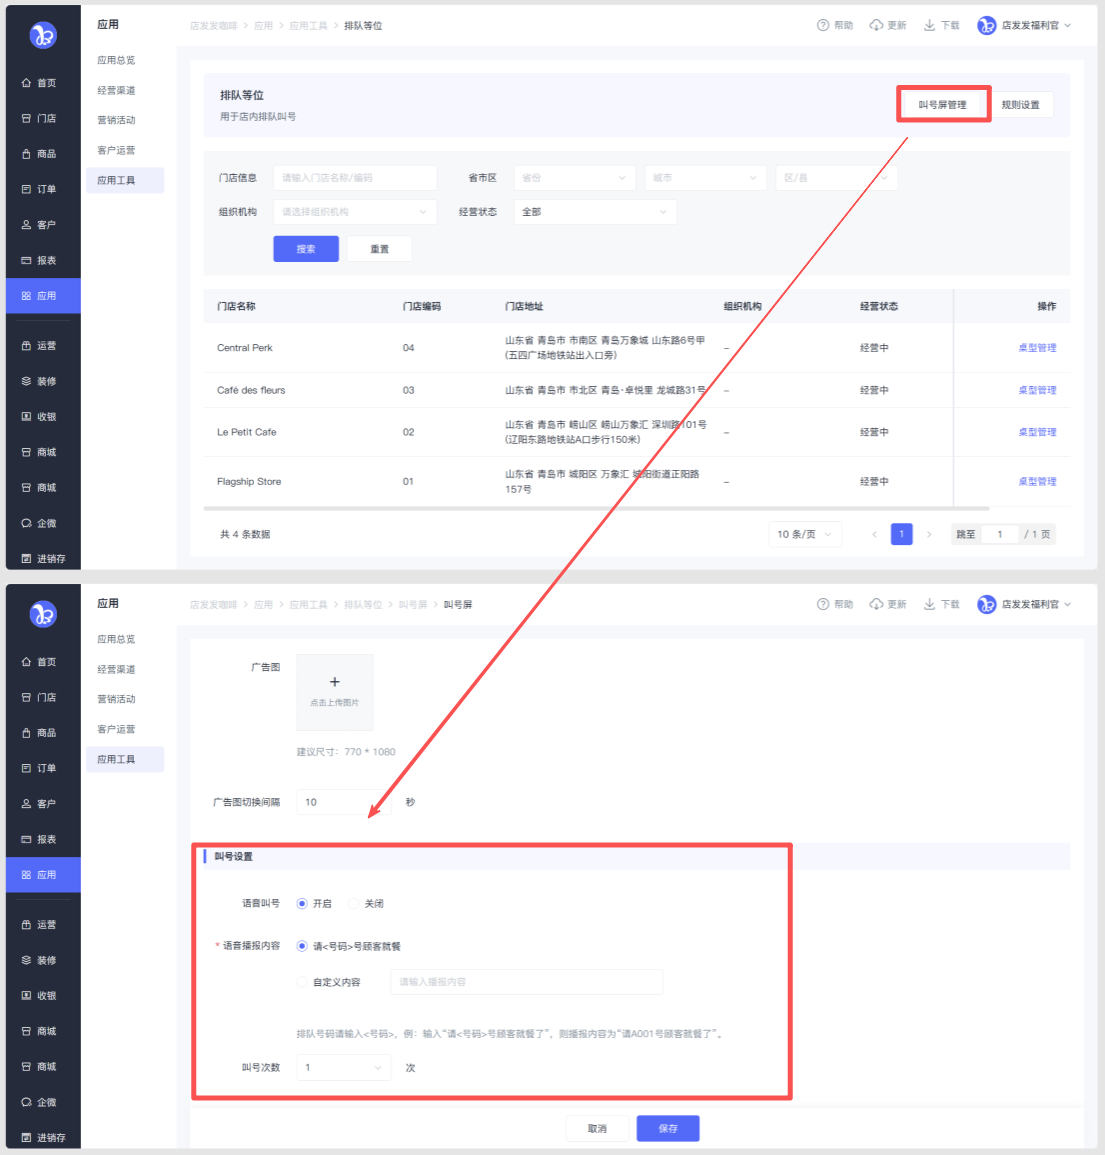Click 更新 cloud icon on 叫号屏 settings page
This screenshot has height=1155, width=1105.
click(876, 604)
